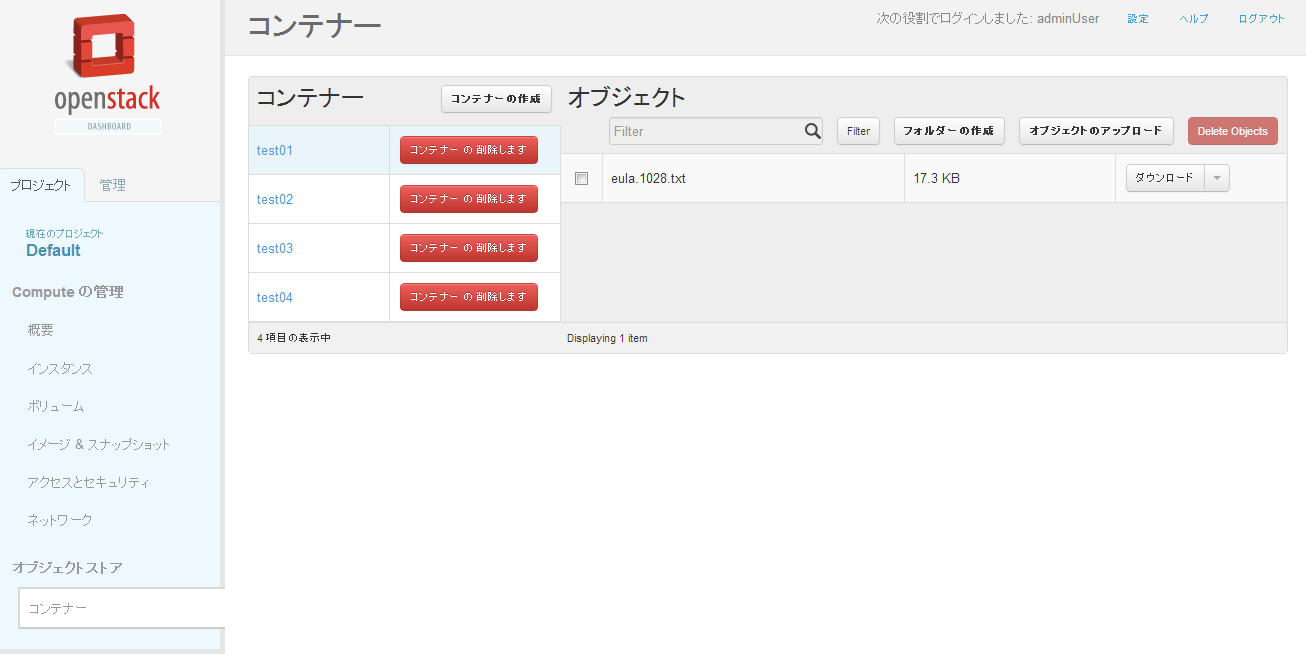
Task: Click the フォルダーの作成 button
Action: (x=948, y=131)
